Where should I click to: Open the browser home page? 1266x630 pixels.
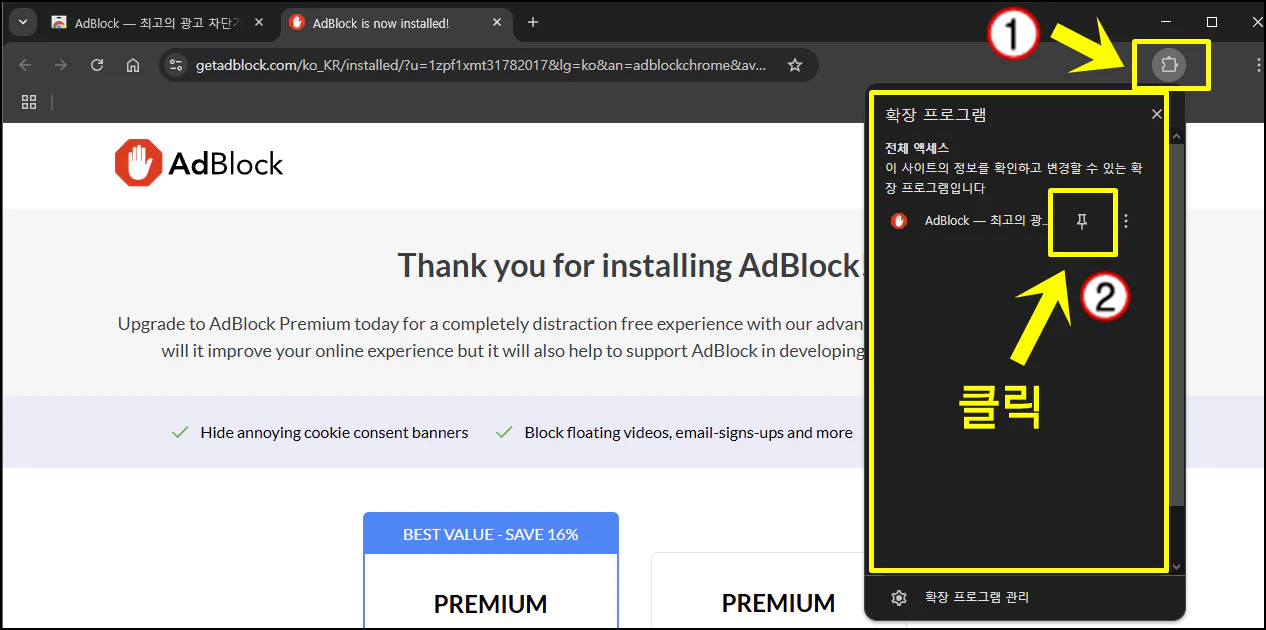tap(133, 66)
